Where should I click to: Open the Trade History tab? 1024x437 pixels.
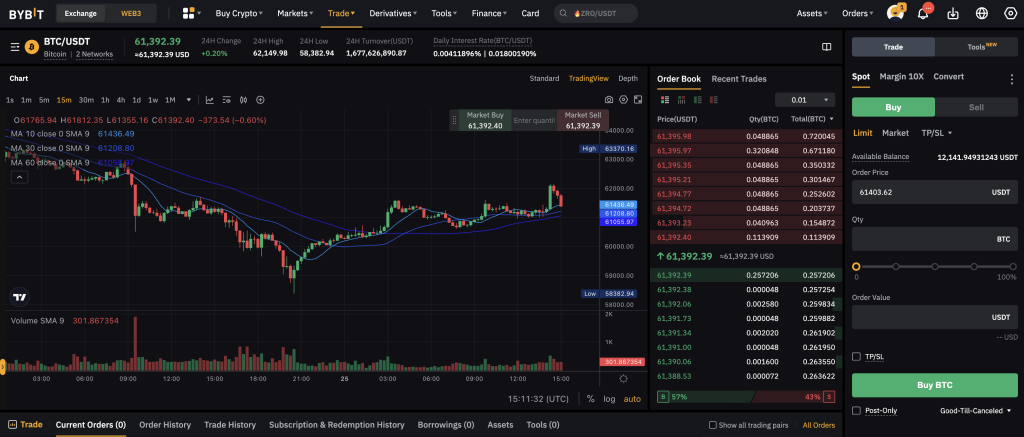pyautogui.click(x=230, y=425)
